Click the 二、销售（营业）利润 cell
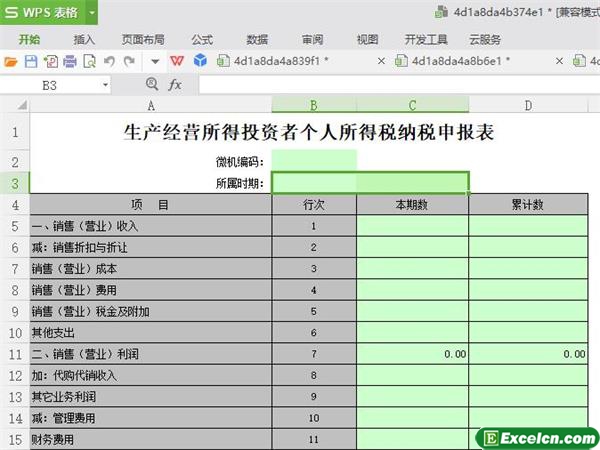This screenshot has height=450, width=600. coord(151,354)
